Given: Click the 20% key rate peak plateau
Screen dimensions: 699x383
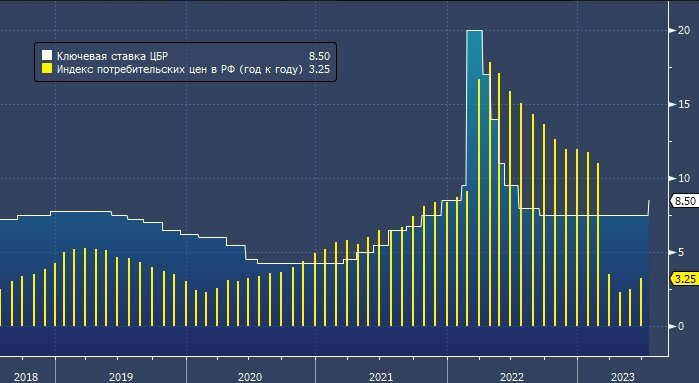Looking at the screenshot, I should click(474, 30).
